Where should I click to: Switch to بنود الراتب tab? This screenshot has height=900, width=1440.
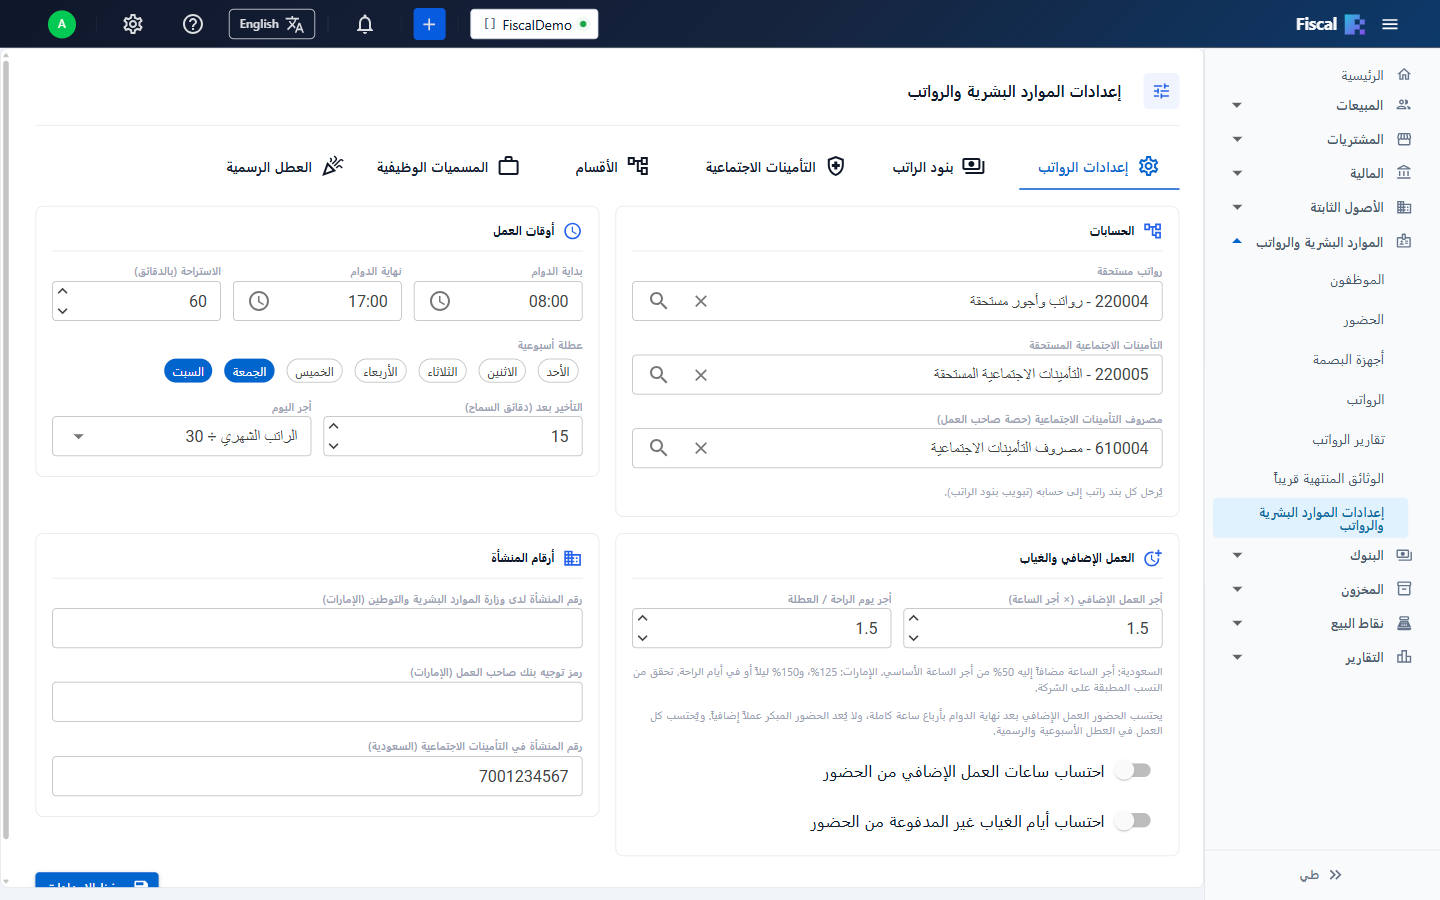pyautogui.click(x=938, y=167)
